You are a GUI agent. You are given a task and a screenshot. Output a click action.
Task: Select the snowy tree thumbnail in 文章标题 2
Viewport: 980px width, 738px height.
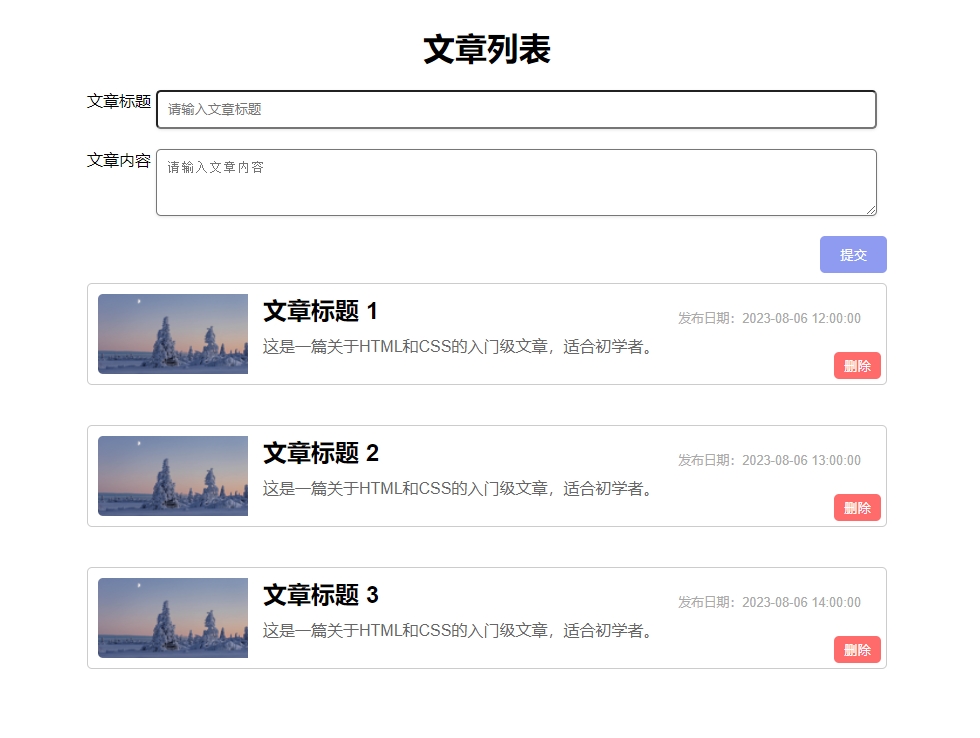173,476
